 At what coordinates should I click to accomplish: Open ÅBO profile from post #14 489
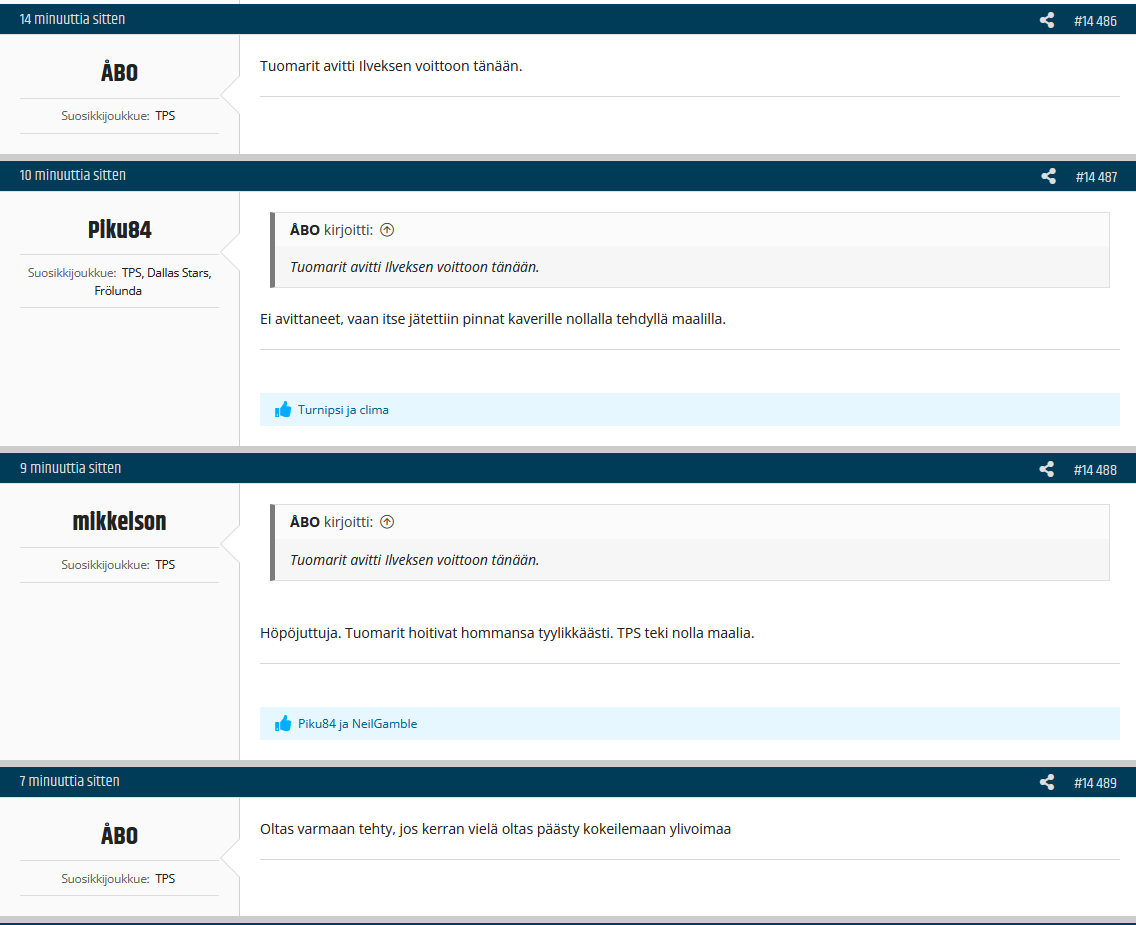point(119,836)
